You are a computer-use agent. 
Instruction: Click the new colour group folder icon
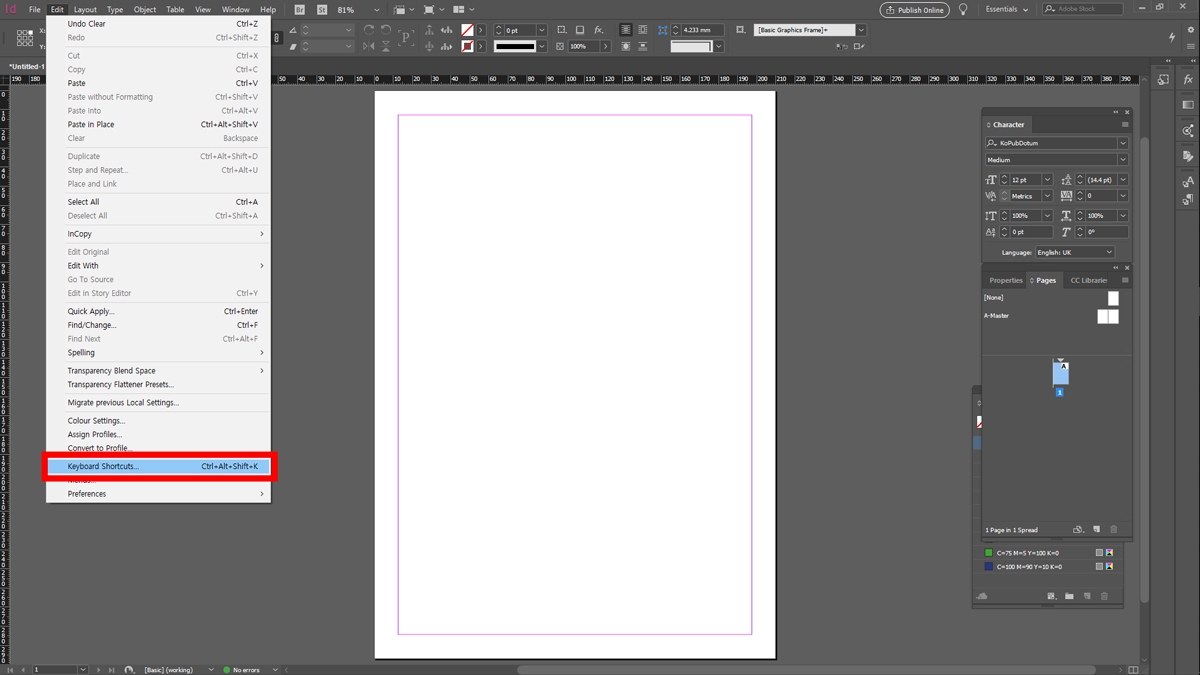(x=1069, y=596)
